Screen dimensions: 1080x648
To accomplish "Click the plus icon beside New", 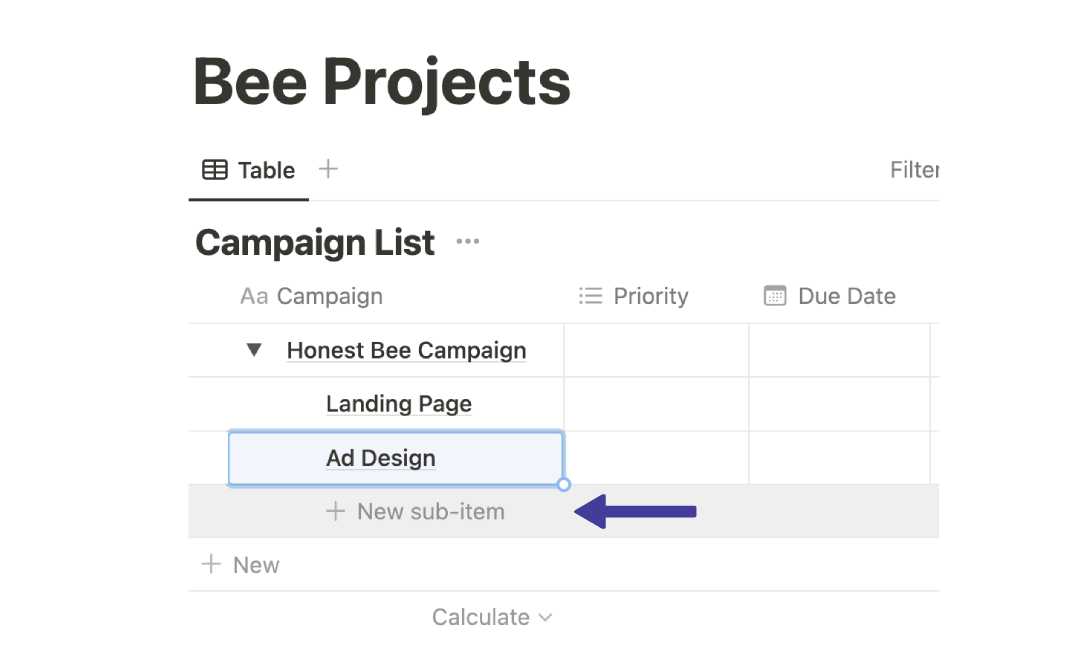I will click(x=210, y=564).
